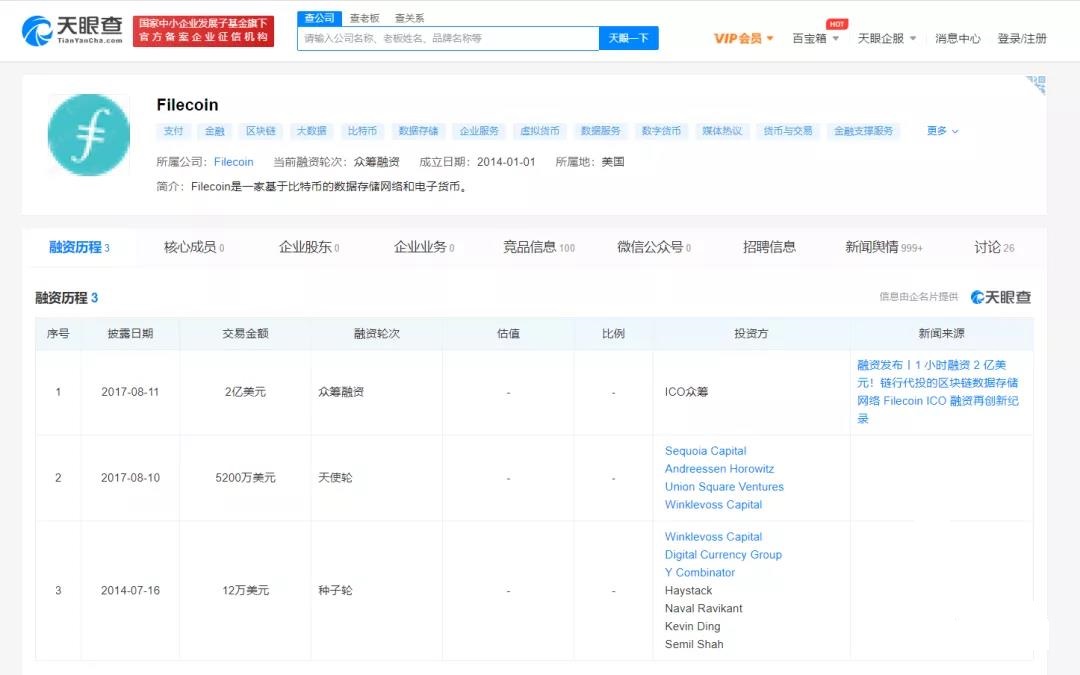
Task: Select the 区块链 tag
Action: (261, 131)
